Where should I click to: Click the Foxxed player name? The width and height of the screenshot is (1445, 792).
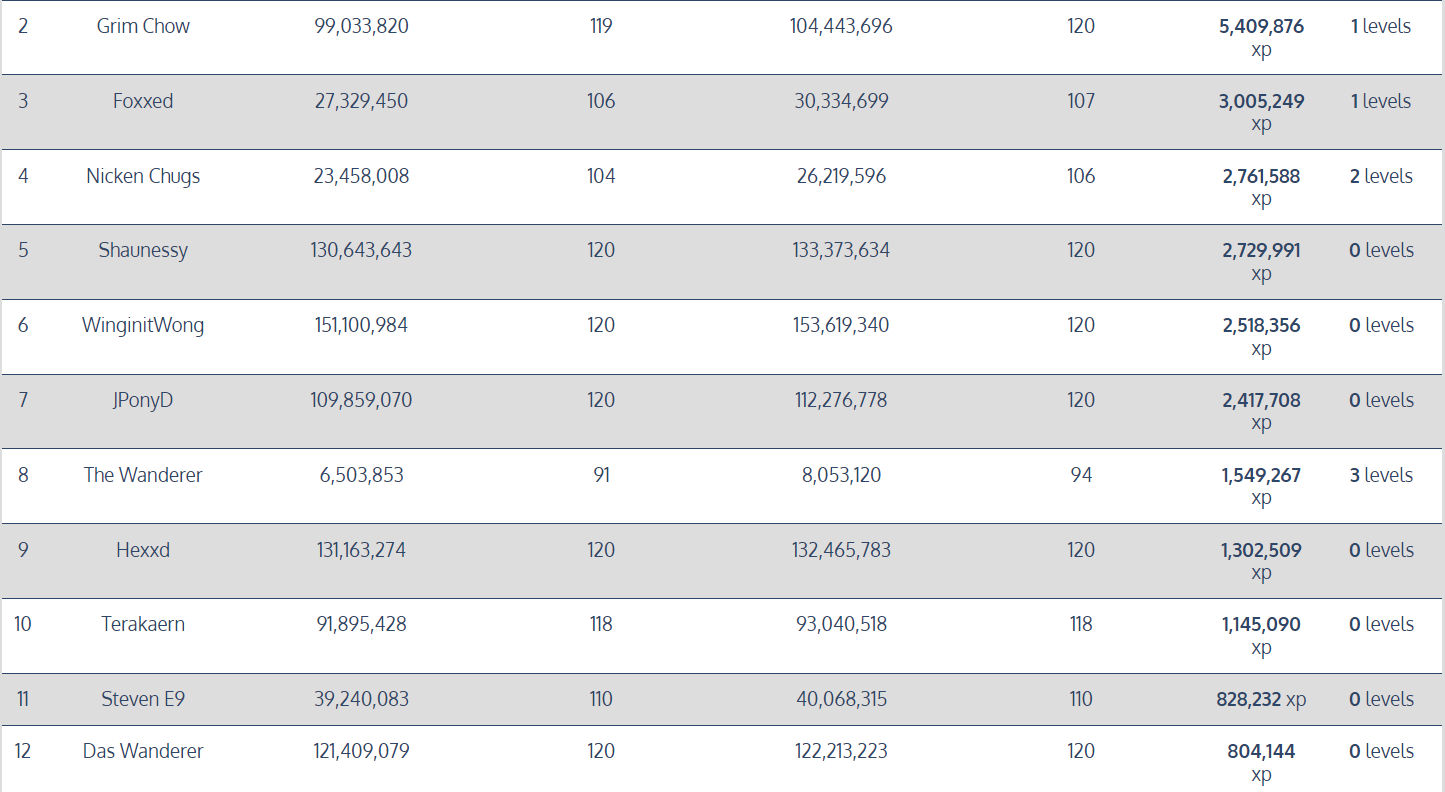[143, 101]
